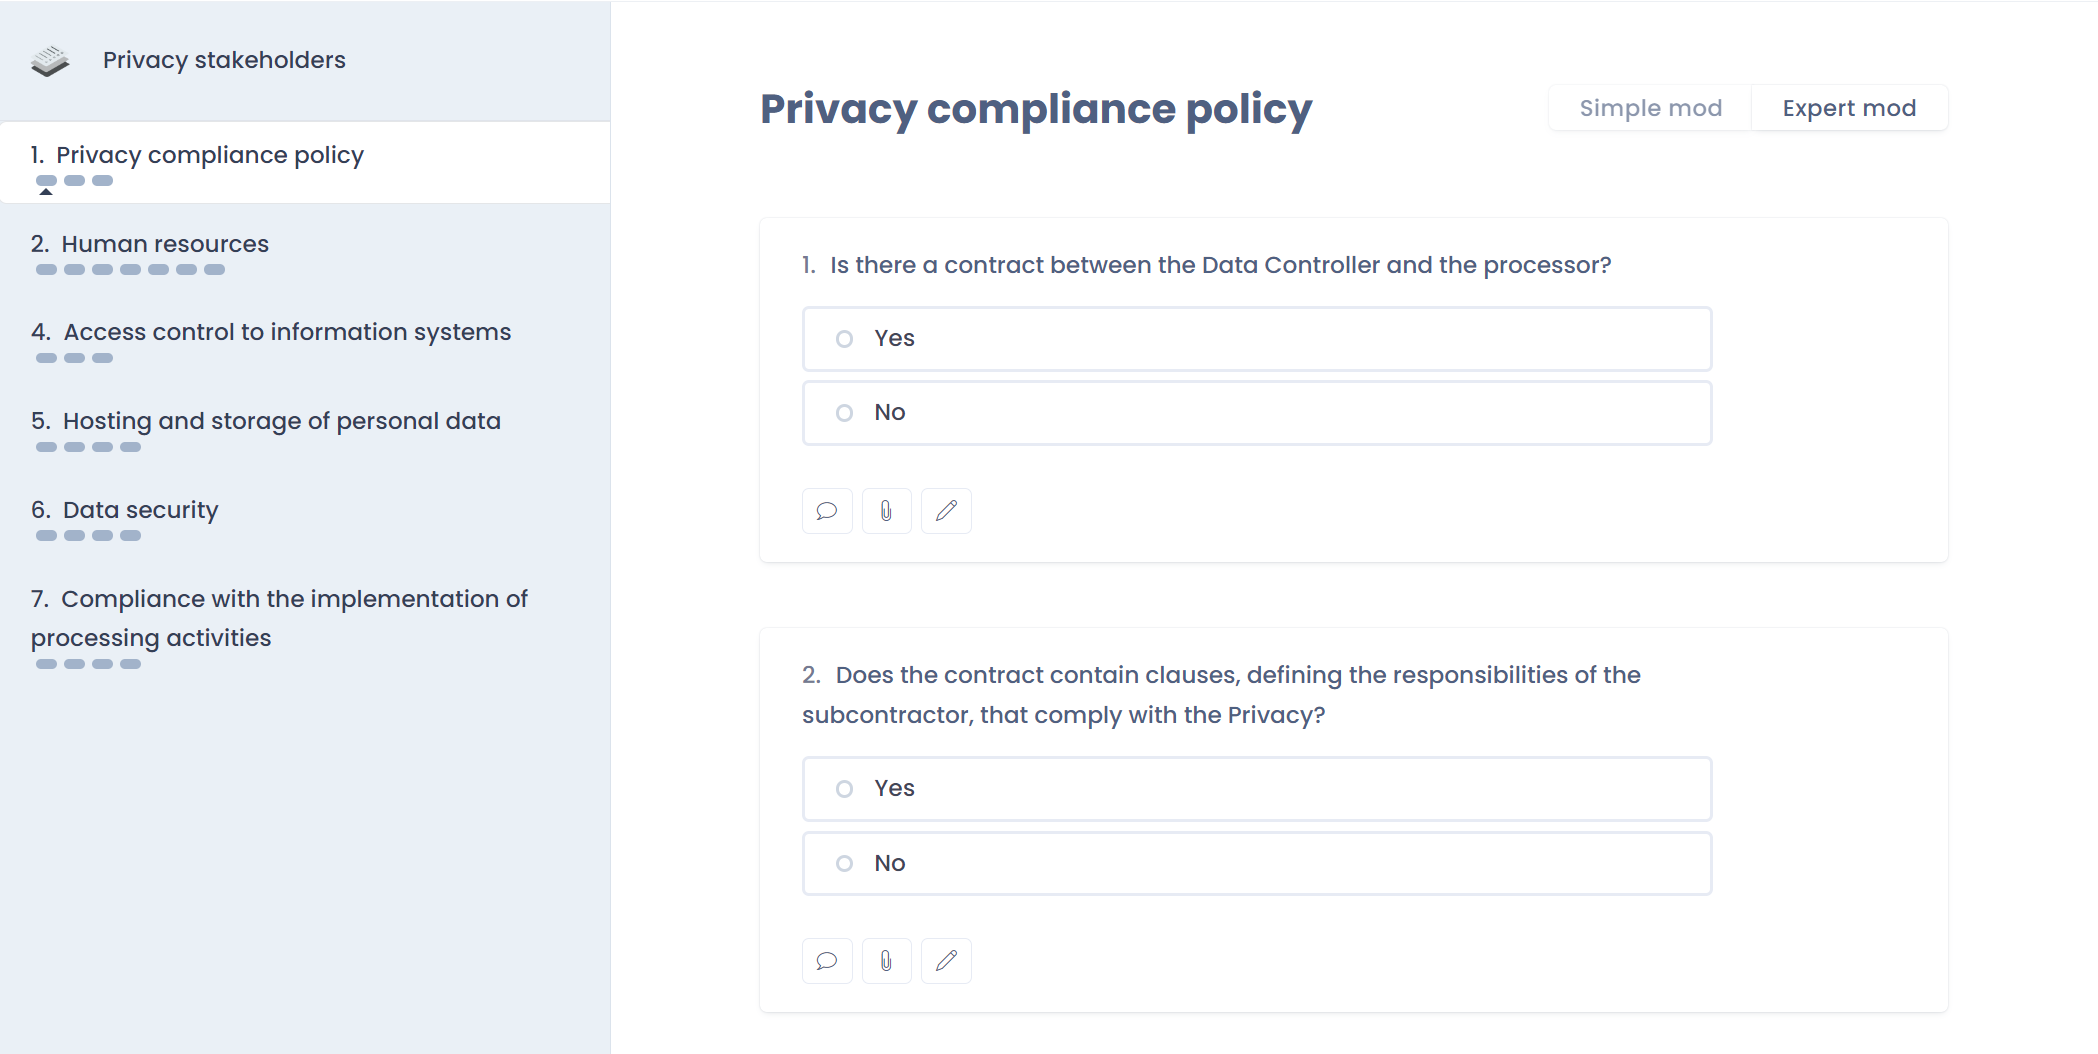
Task: Switch to Simple mod
Action: pyautogui.click(x=1650, y=107)
